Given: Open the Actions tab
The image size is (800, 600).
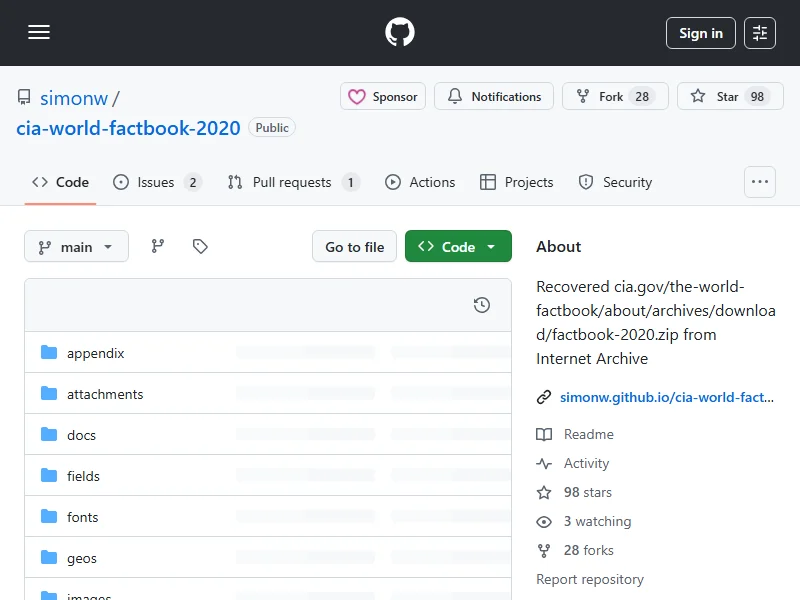Looking at the screenshot, I should [421, 182].
